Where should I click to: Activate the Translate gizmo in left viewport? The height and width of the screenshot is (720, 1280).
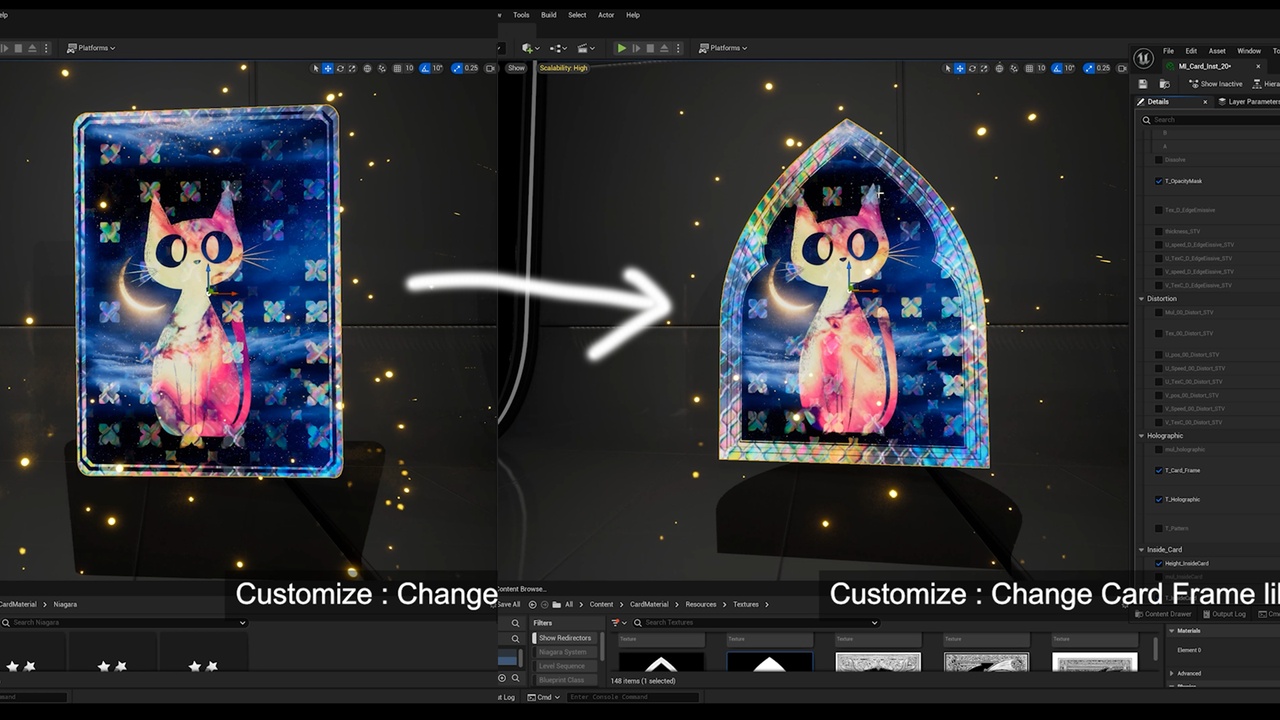328,68
